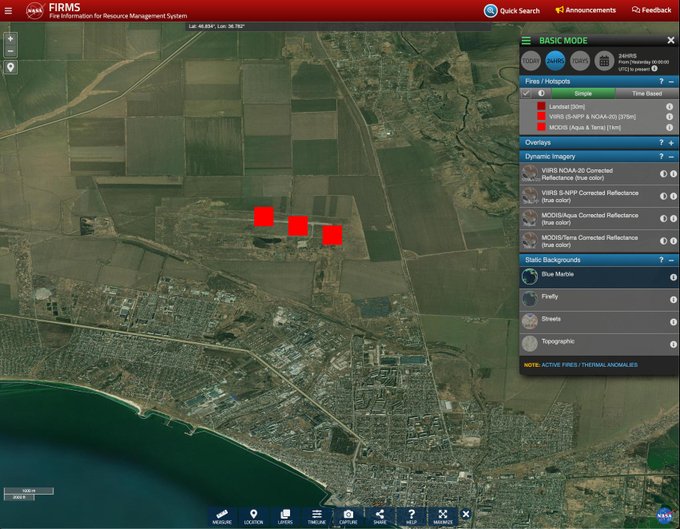Screen dimensions: 680x529
Task: Click the MODIS [1km] color swatch
Action: [541, 127]
